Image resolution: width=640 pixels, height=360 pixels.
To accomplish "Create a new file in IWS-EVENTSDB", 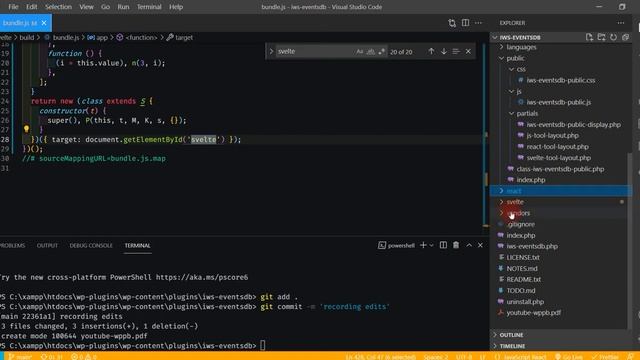I will point(589,37).
